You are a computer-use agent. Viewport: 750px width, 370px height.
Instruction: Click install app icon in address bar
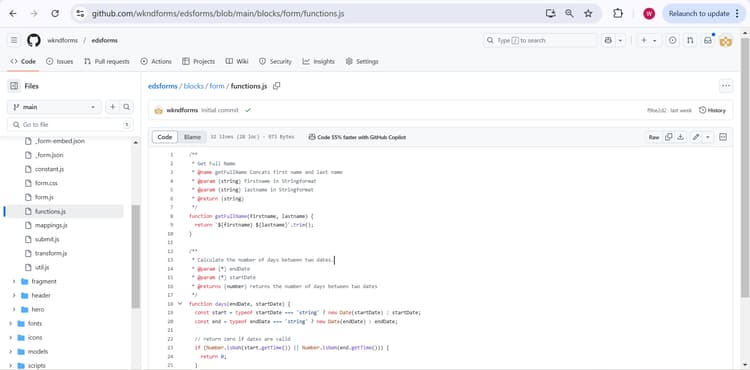[551, 14]
